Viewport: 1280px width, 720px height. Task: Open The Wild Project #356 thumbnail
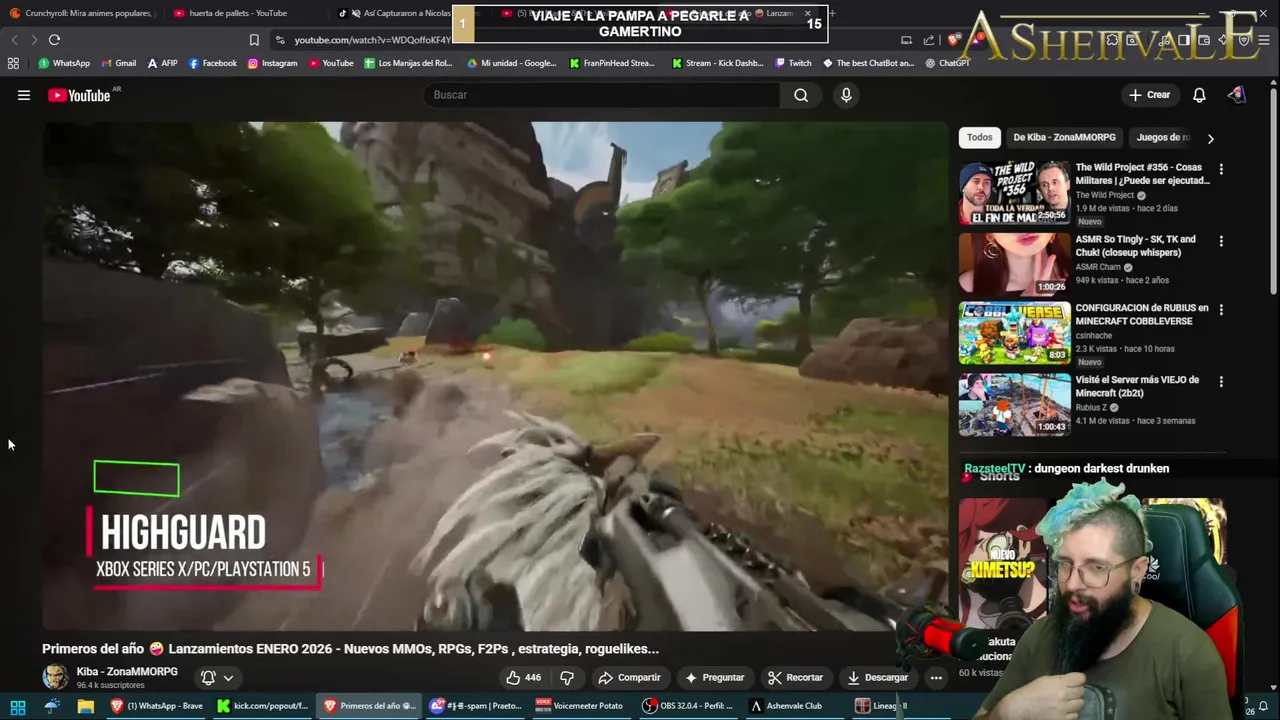(x=1014, y=193)
